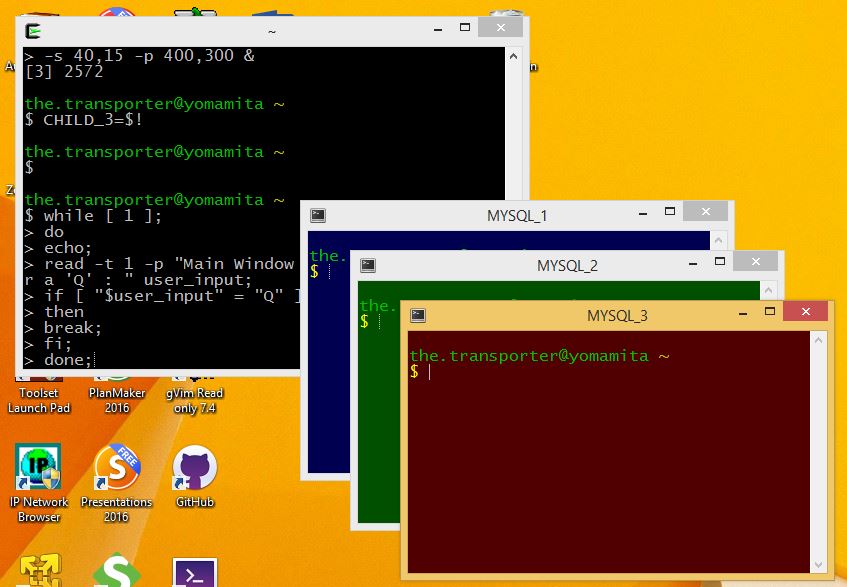Minimize the MYSQL_3 window
Viewport: 847px width, 587px height.
[743, 312]
